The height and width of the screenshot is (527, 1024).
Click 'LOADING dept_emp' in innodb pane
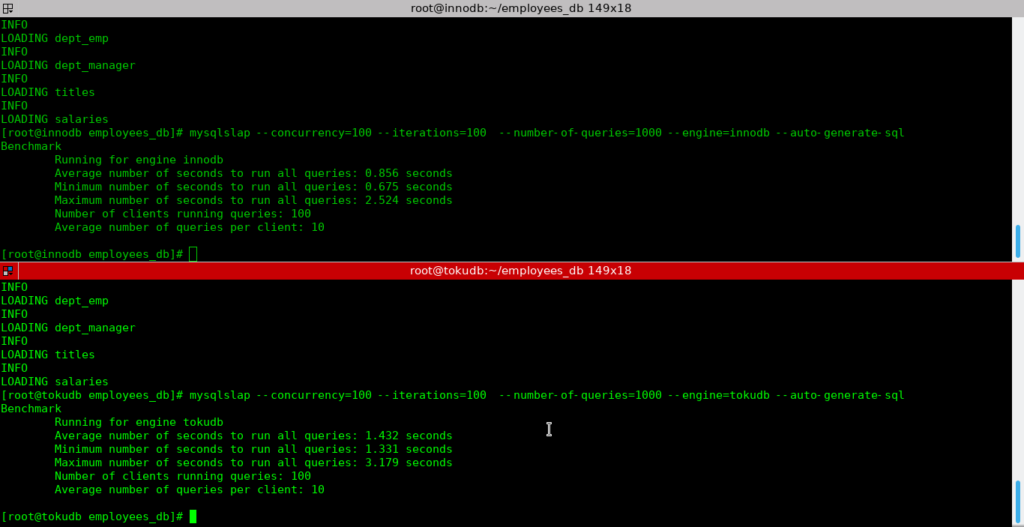(x=54, y=39)
